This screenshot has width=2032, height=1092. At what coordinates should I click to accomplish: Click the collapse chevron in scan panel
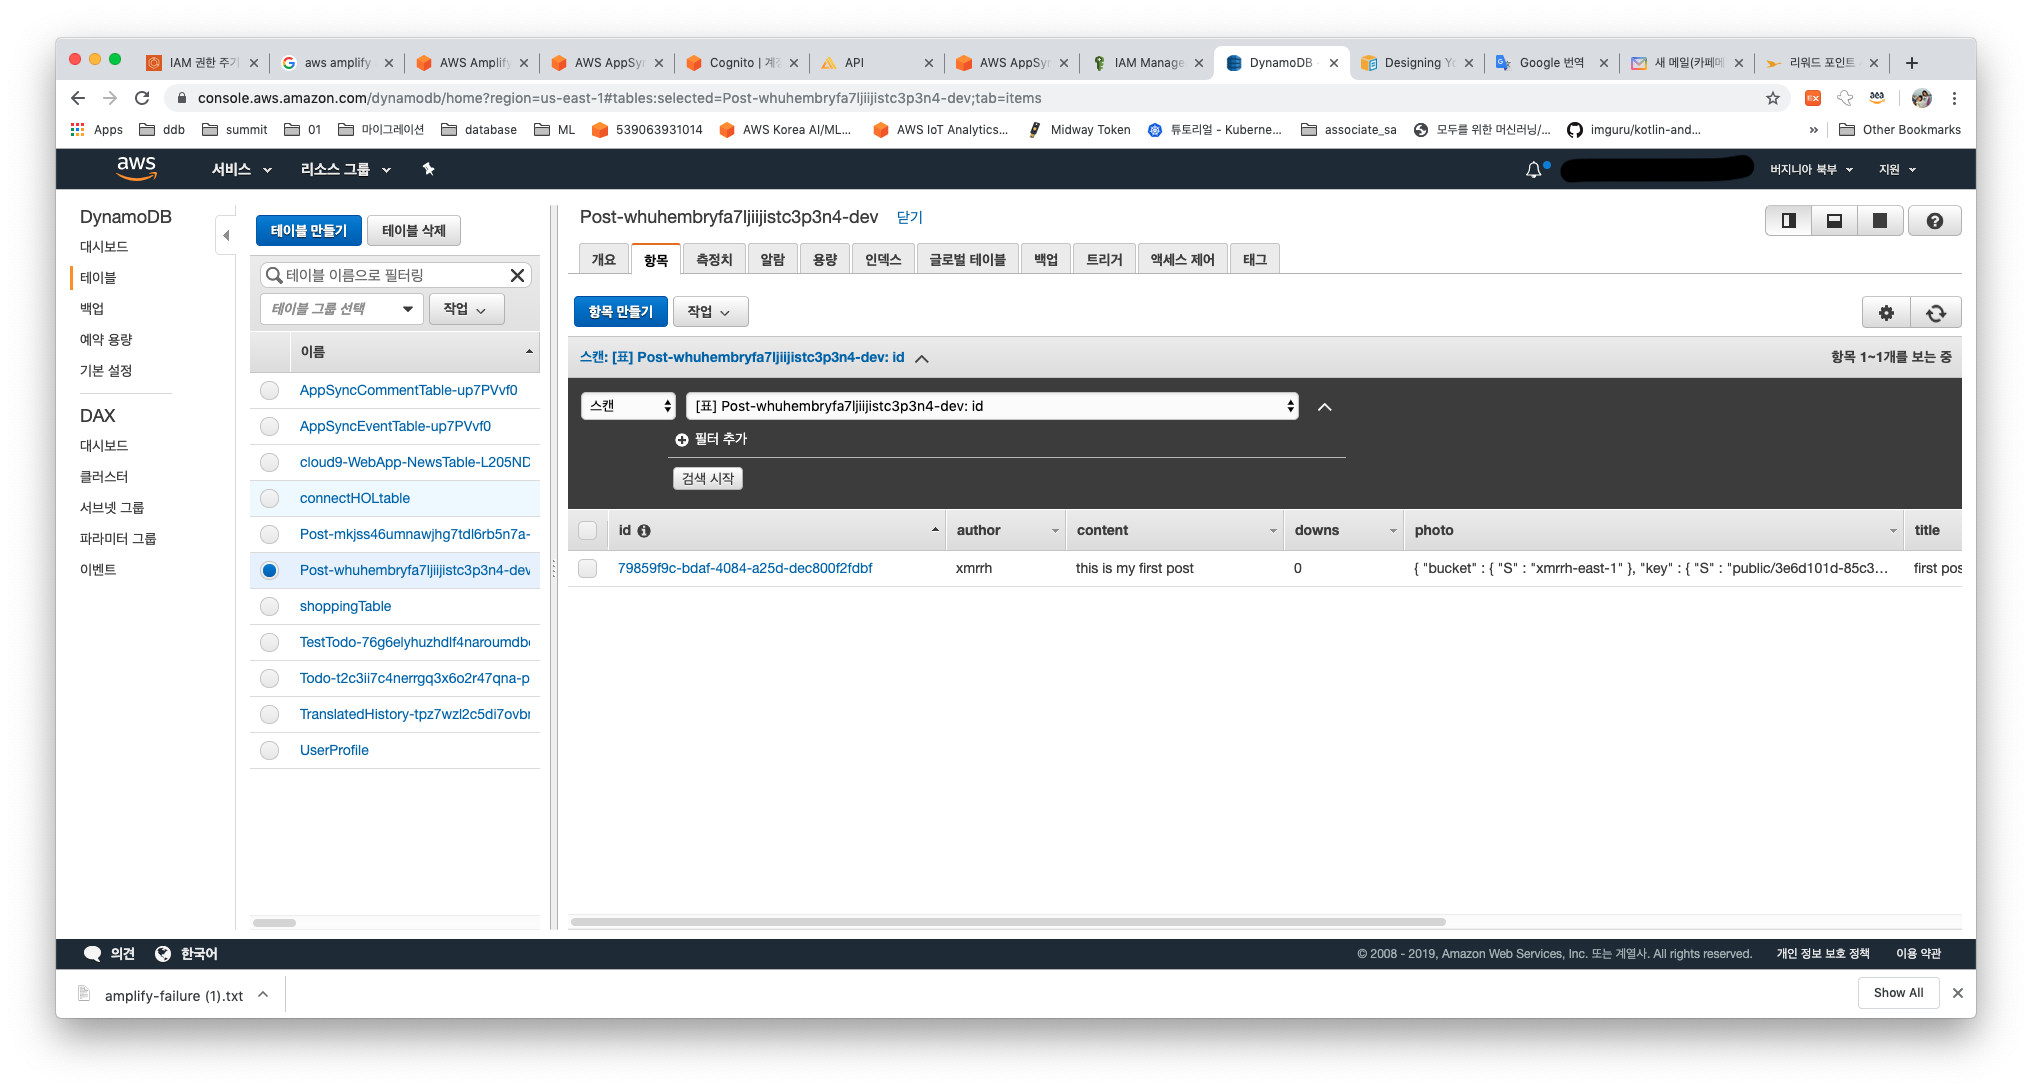(1323, 406)
